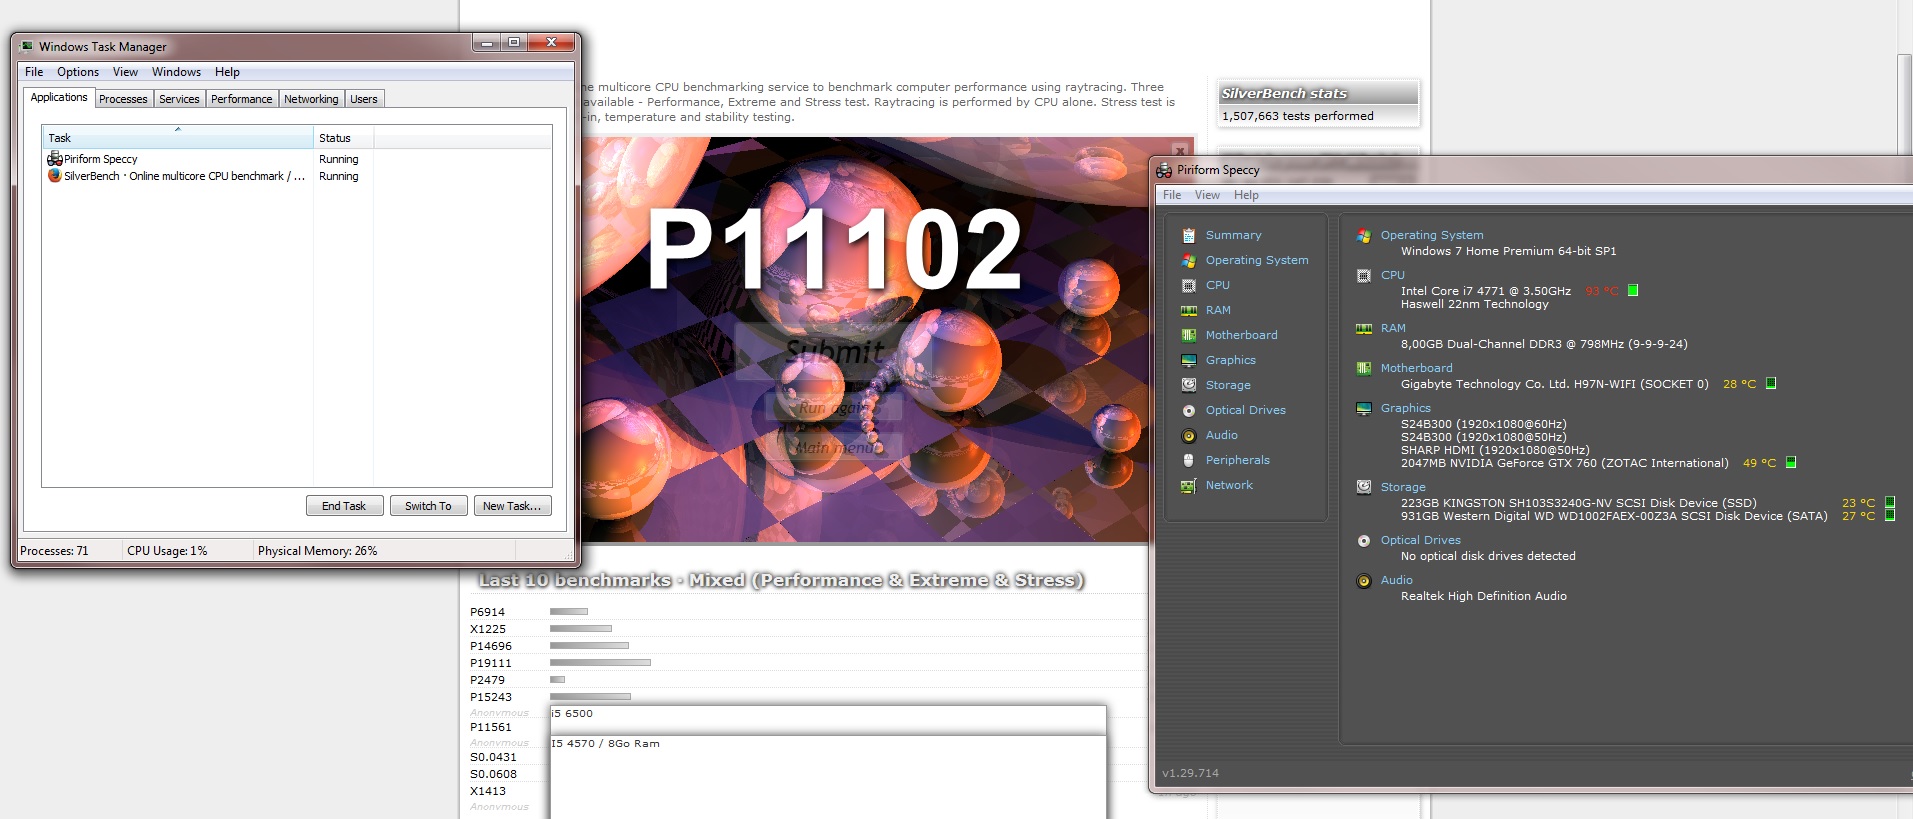Select the CPU chip icon in Speccy sidebar
The width and height of the screenshot is (1913, 819).
click(x=1189, y=285)
